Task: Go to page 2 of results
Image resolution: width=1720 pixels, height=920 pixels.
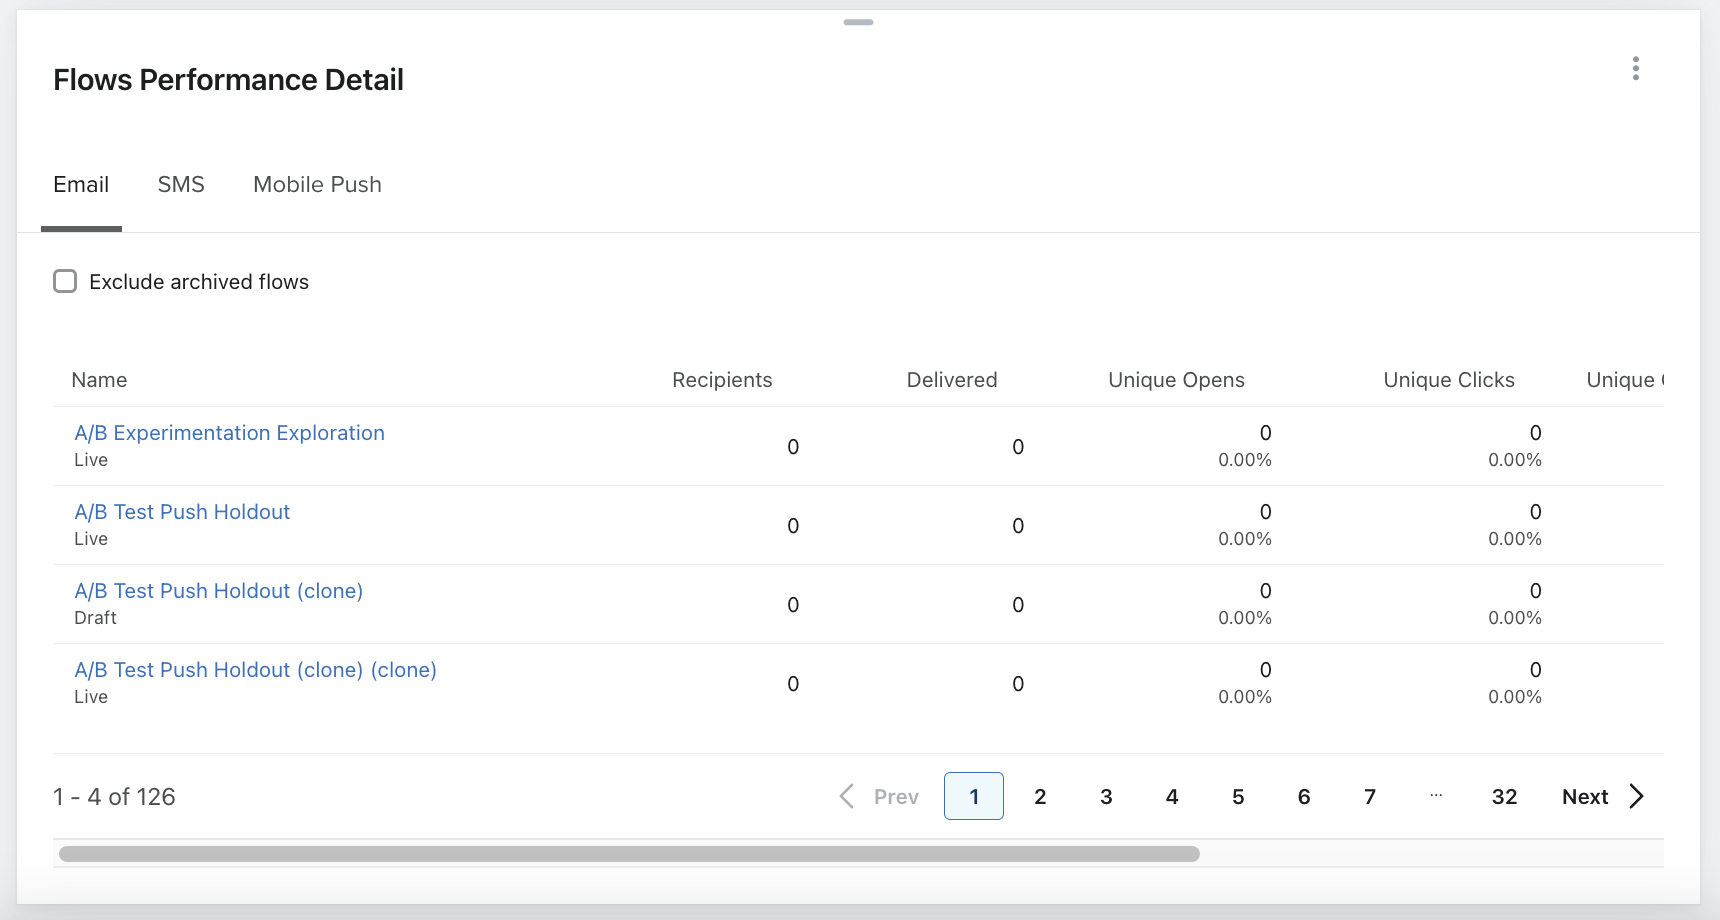Action: [x=1040, y=796]
